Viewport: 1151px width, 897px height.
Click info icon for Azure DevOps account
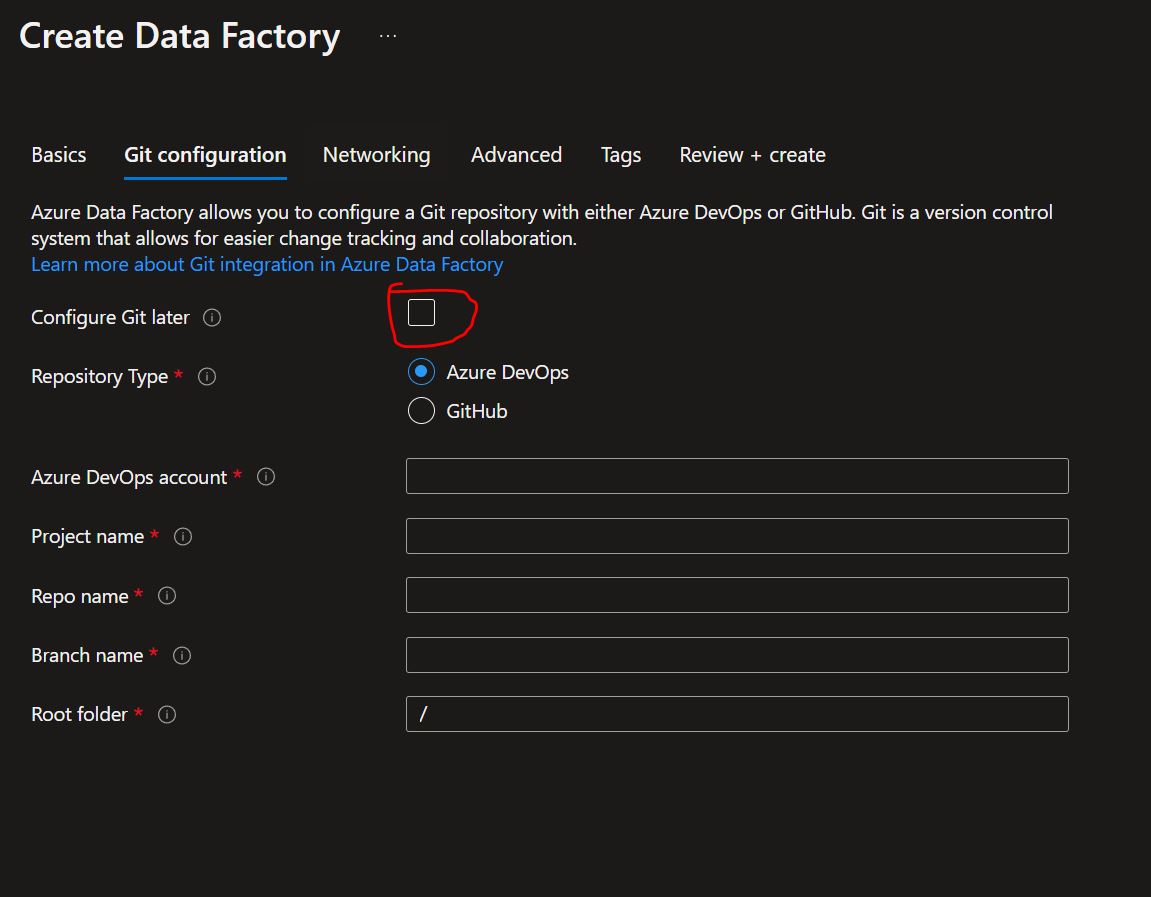266,477
